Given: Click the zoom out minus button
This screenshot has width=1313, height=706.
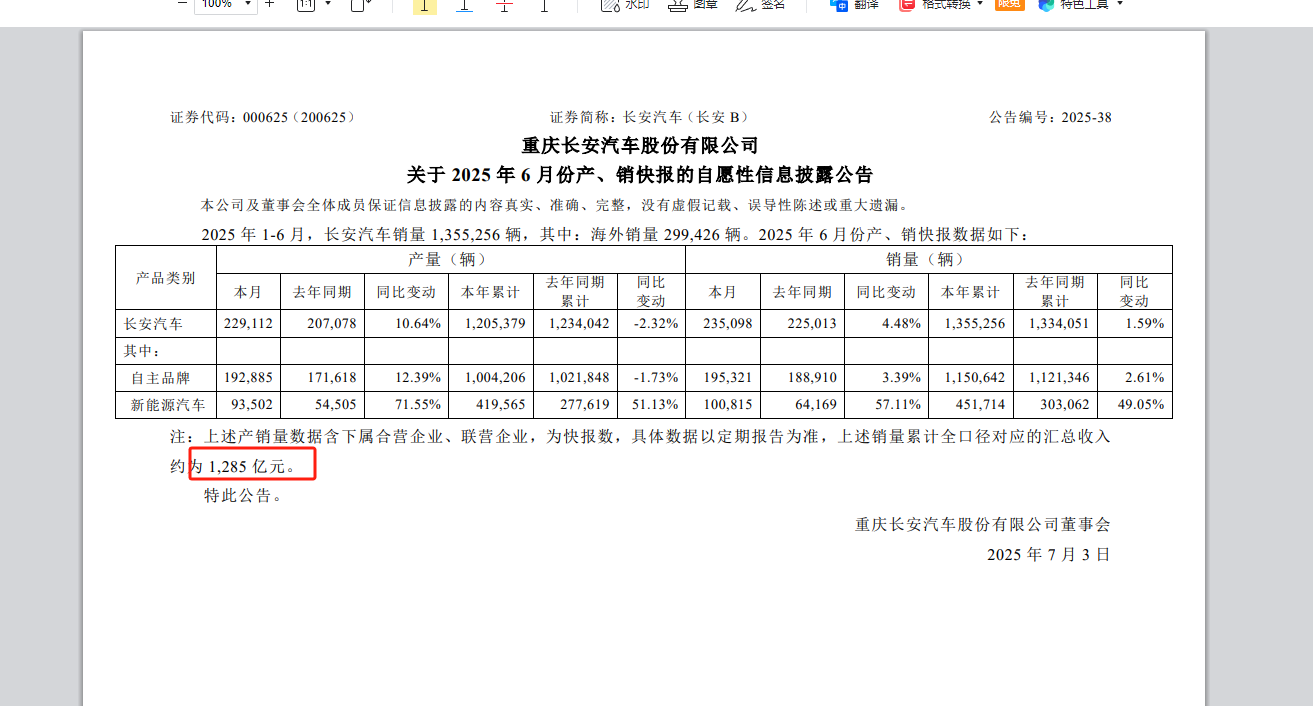Looking at the screenshot, I should click(x=181, y=4).
